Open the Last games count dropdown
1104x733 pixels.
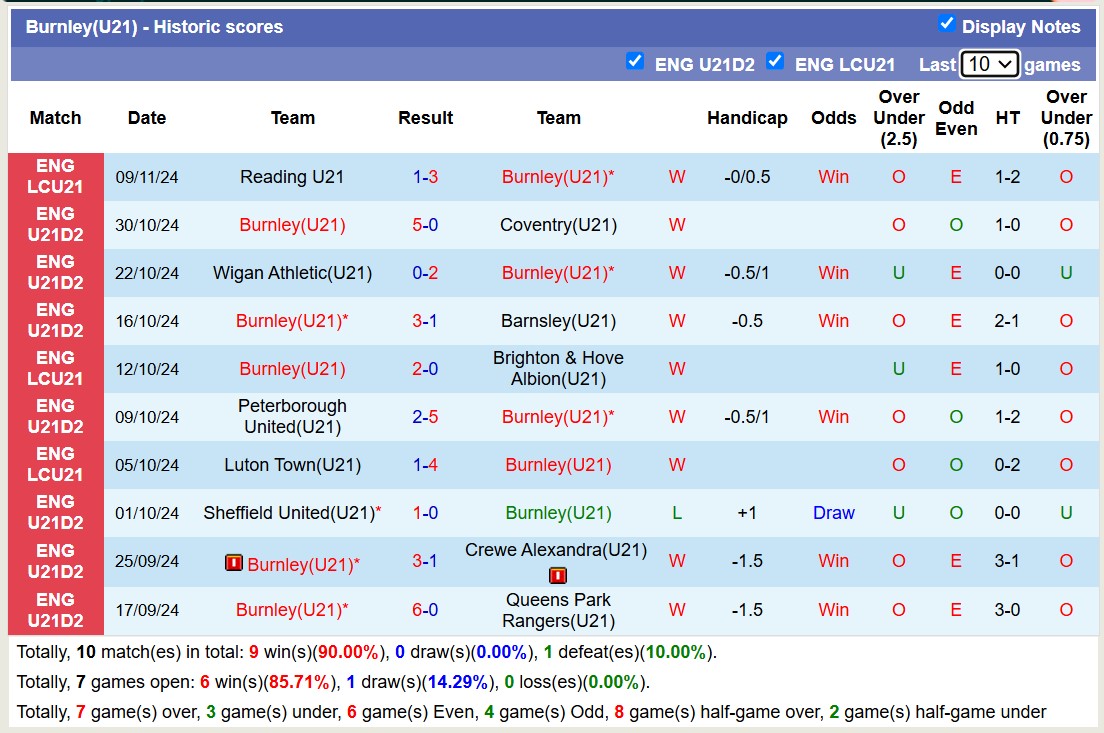pyautogui.click(x=989, y=64)
